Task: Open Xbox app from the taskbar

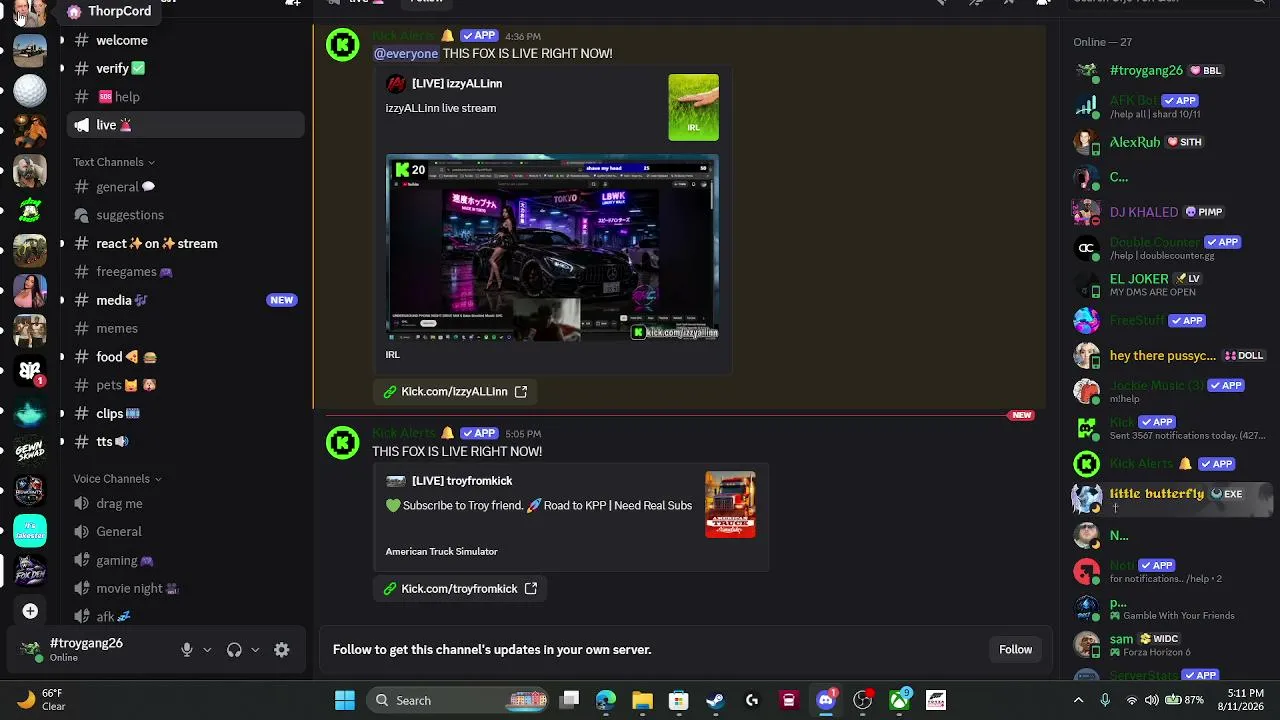Action: 899,700
